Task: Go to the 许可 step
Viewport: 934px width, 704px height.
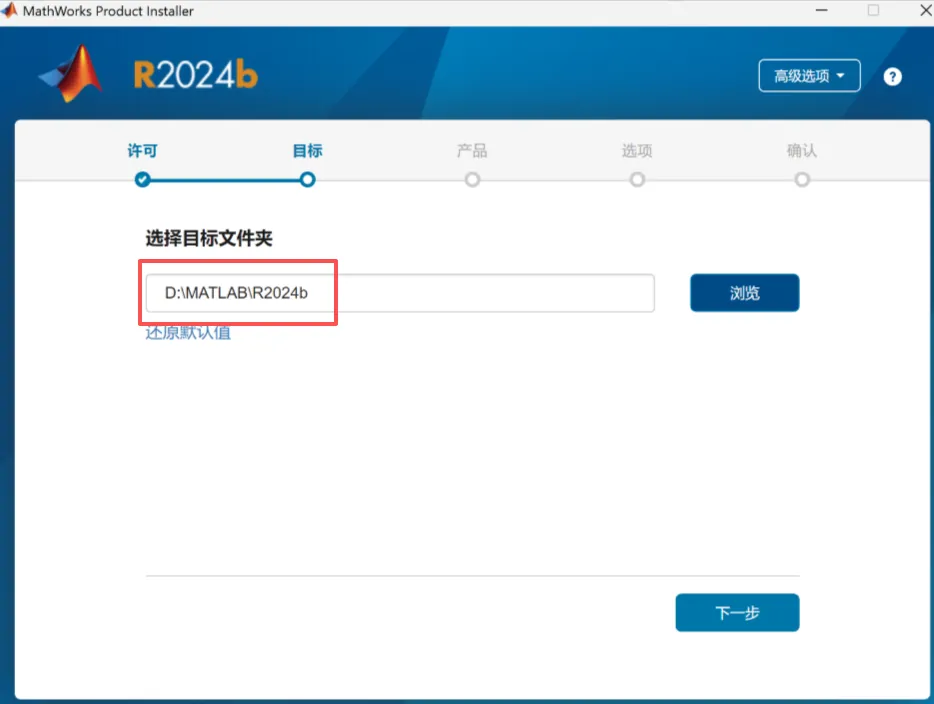Action: click(x=142, y=151)
